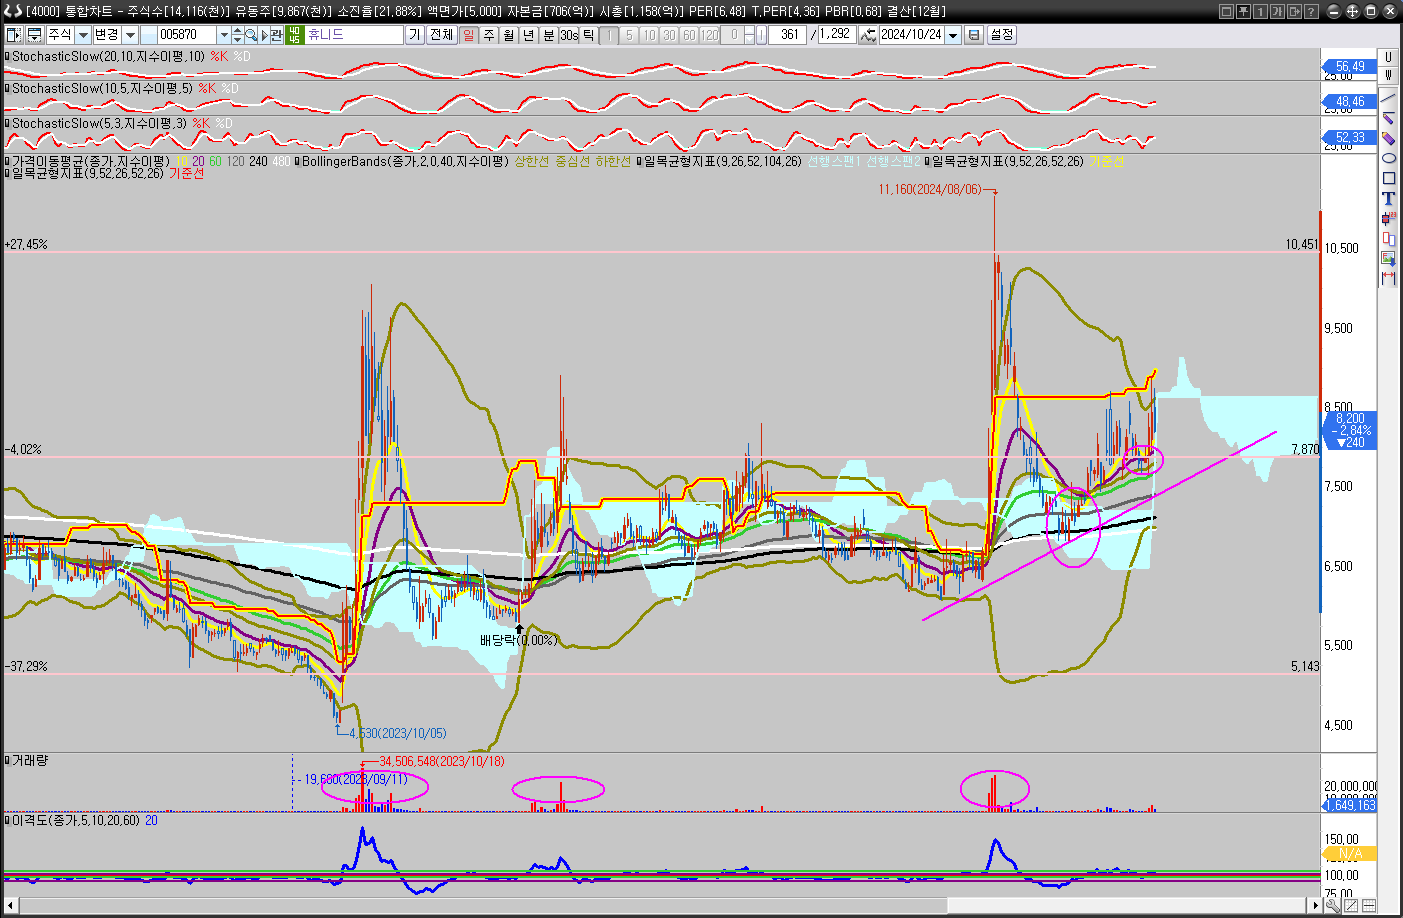Switch to the 분 minute period
The height and width of the screenshot is (918, 1403).
[549, 35]
